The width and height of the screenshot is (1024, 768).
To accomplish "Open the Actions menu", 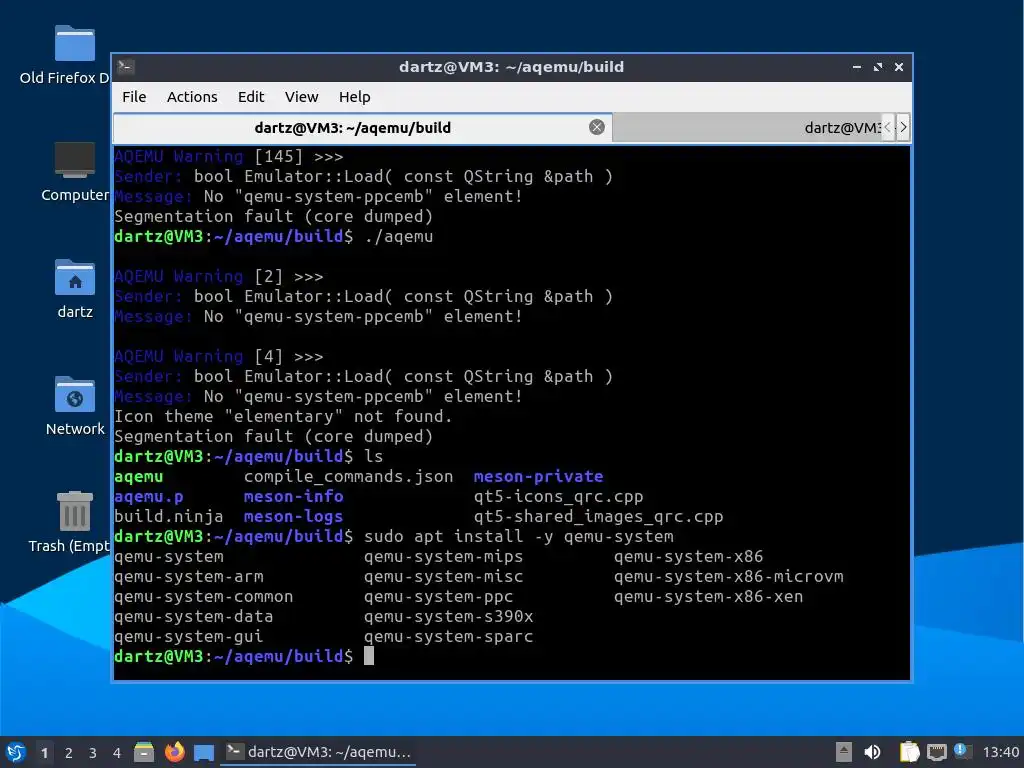I will pos(192,97).
